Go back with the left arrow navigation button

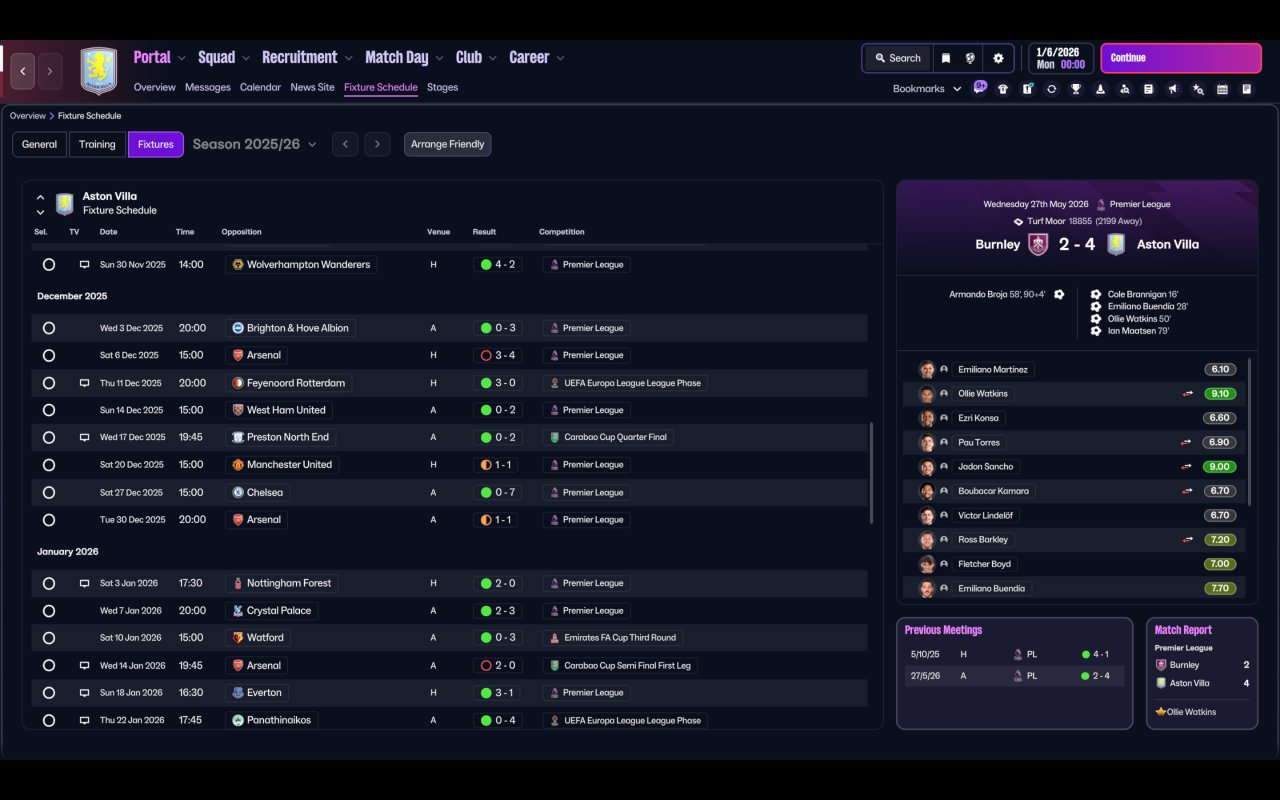coord(23,71)
